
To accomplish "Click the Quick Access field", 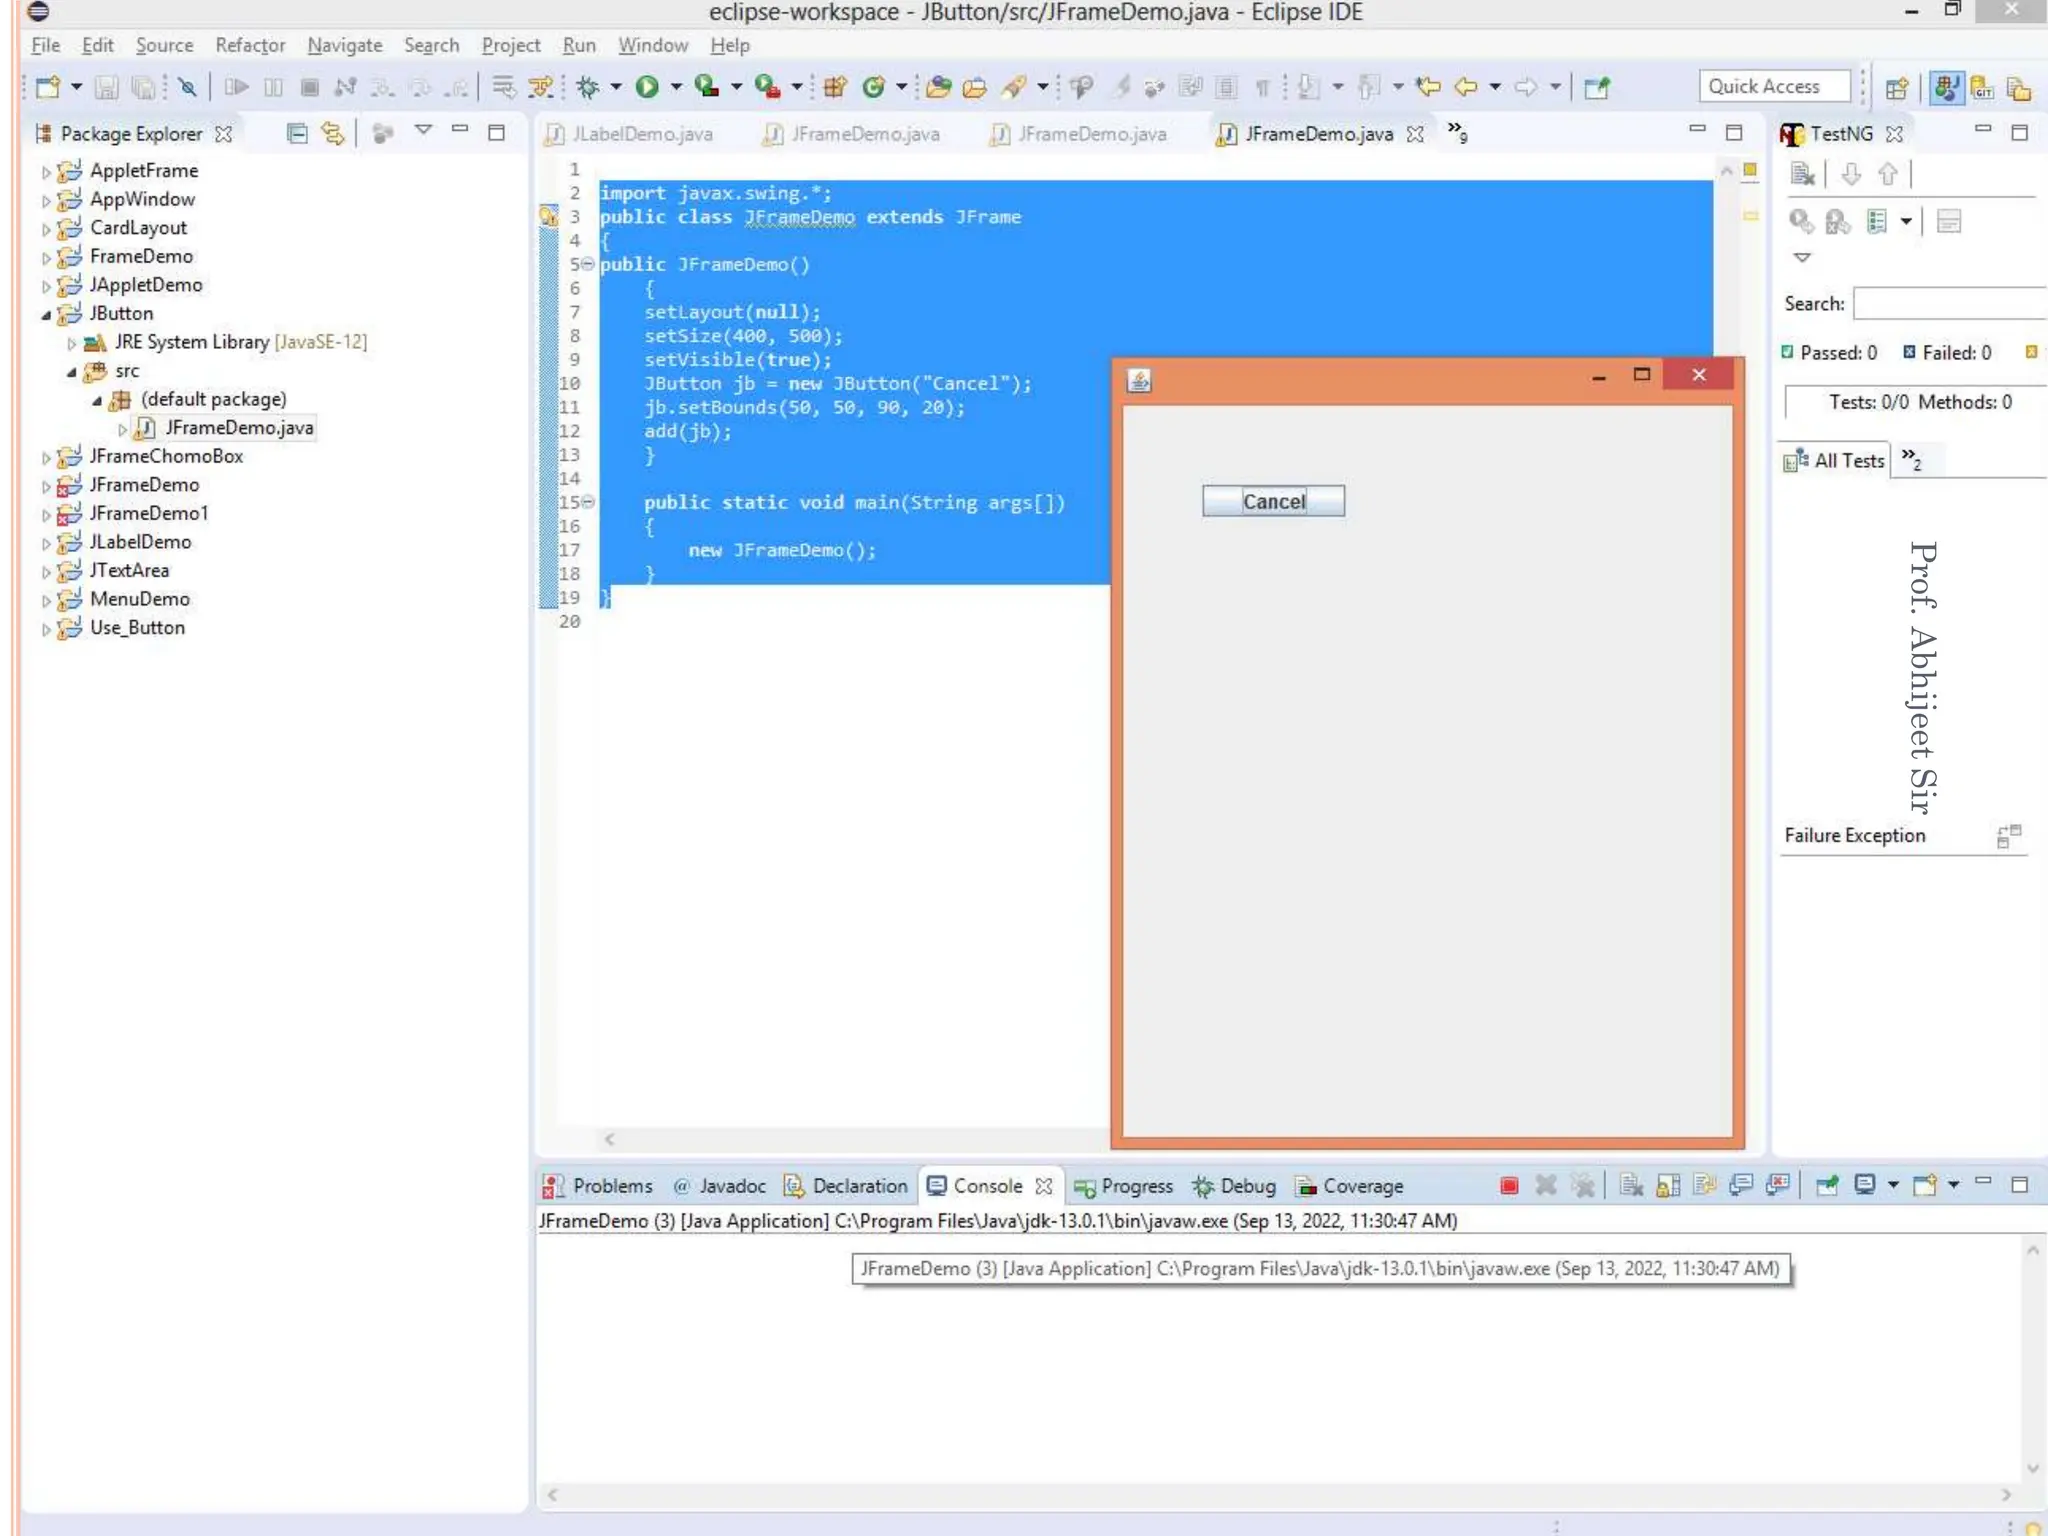I will [x=1773, y=87].
